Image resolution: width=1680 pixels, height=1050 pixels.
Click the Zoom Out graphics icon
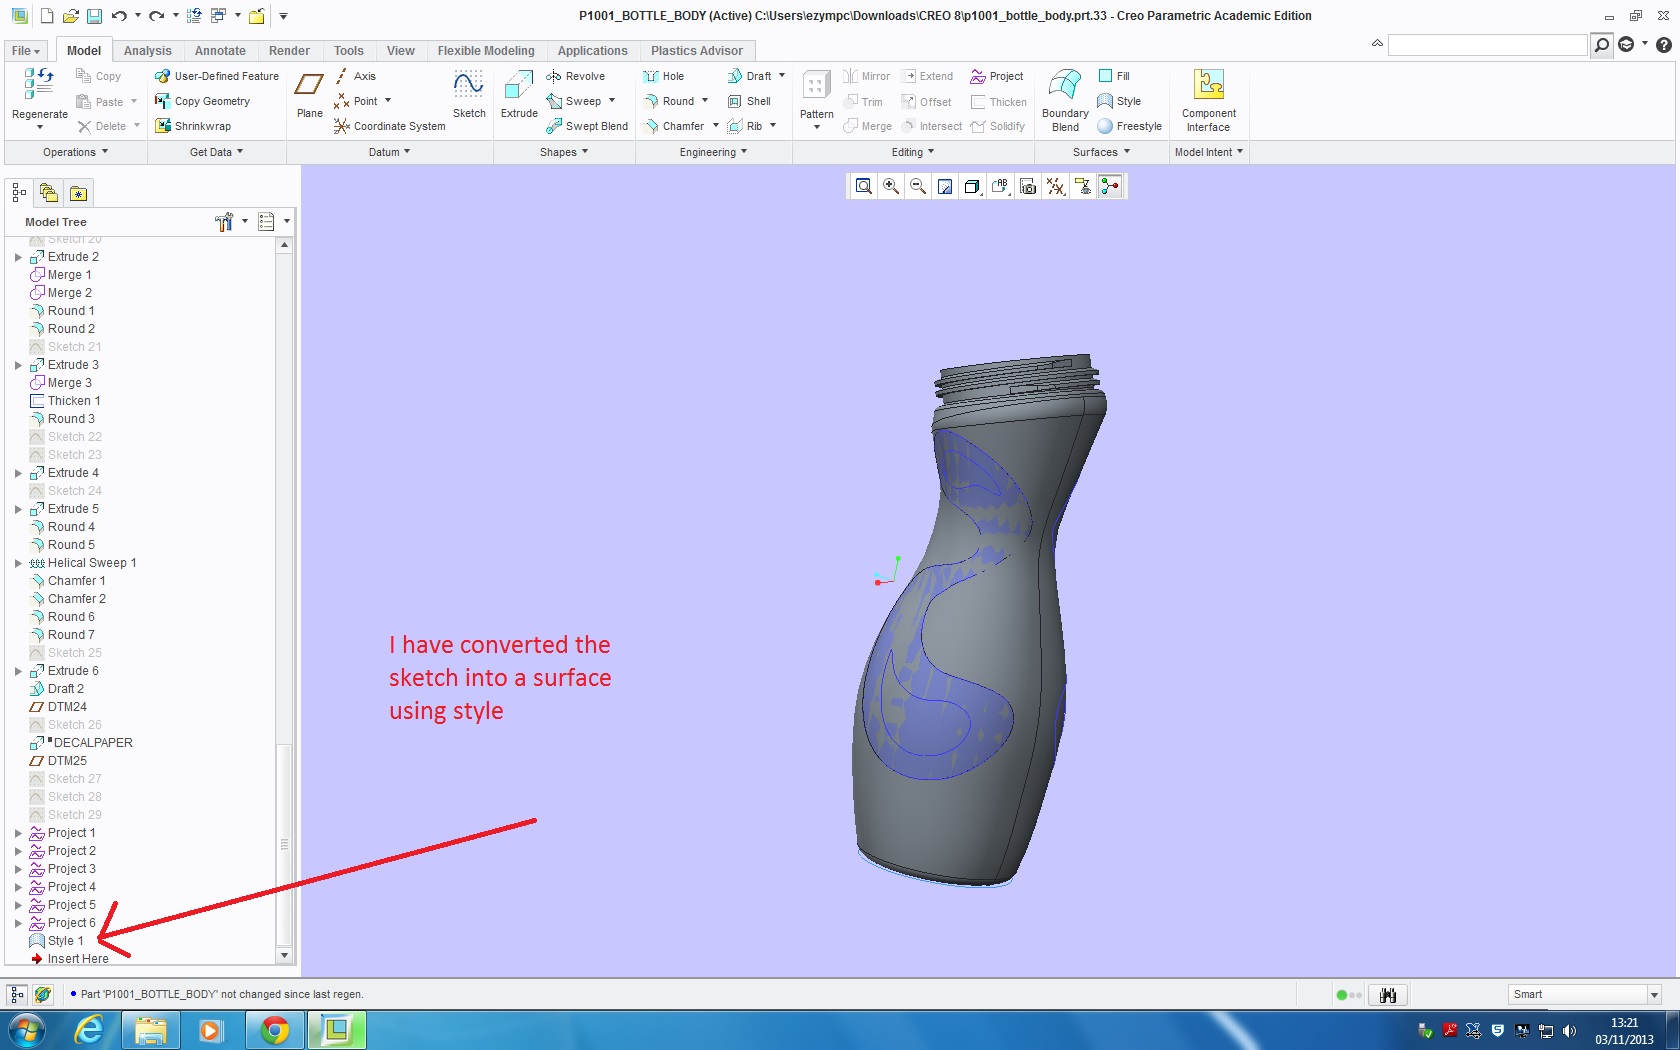click(x=918, y=186)
